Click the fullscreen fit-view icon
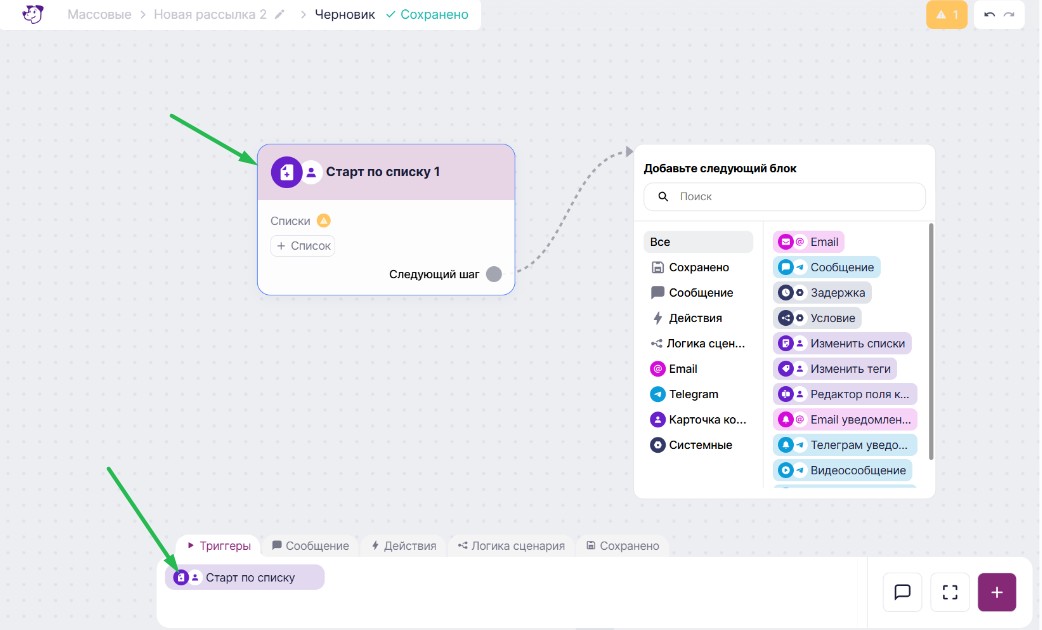The height and width of the screenshot is (630, 1042). (x=950, y=592)
